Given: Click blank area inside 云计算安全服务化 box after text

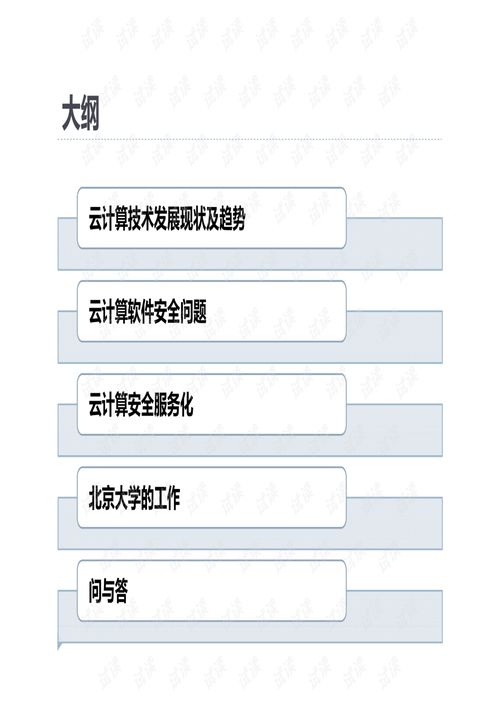Looking at the screenshot, I should click(x=268, y=405).
